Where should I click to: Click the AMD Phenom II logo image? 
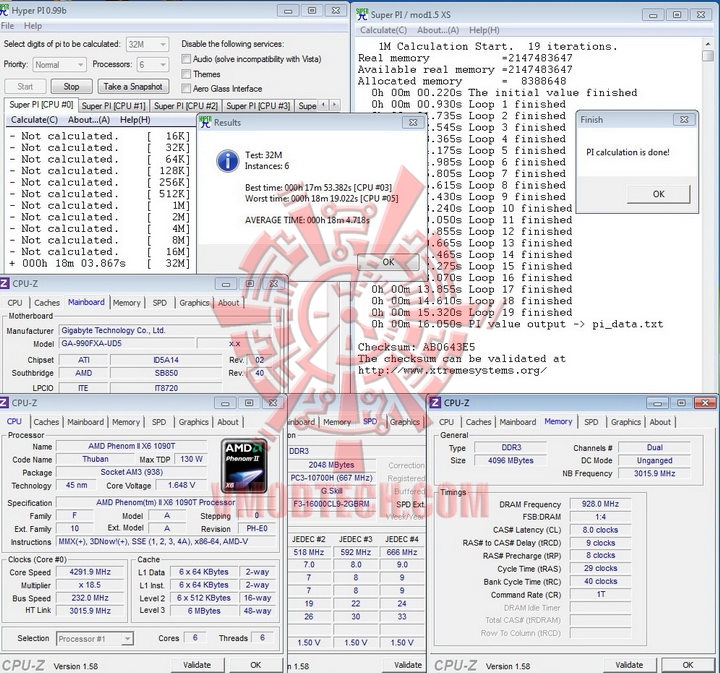(x=244, y=465)
